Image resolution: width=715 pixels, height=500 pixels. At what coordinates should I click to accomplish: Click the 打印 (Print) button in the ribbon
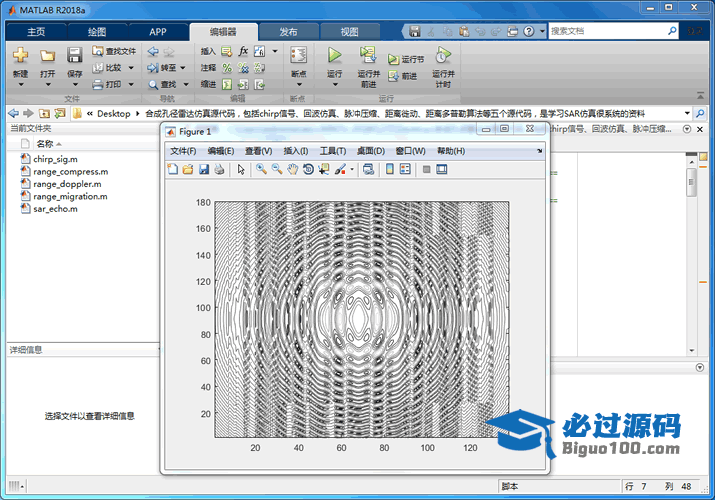point(107,84)
